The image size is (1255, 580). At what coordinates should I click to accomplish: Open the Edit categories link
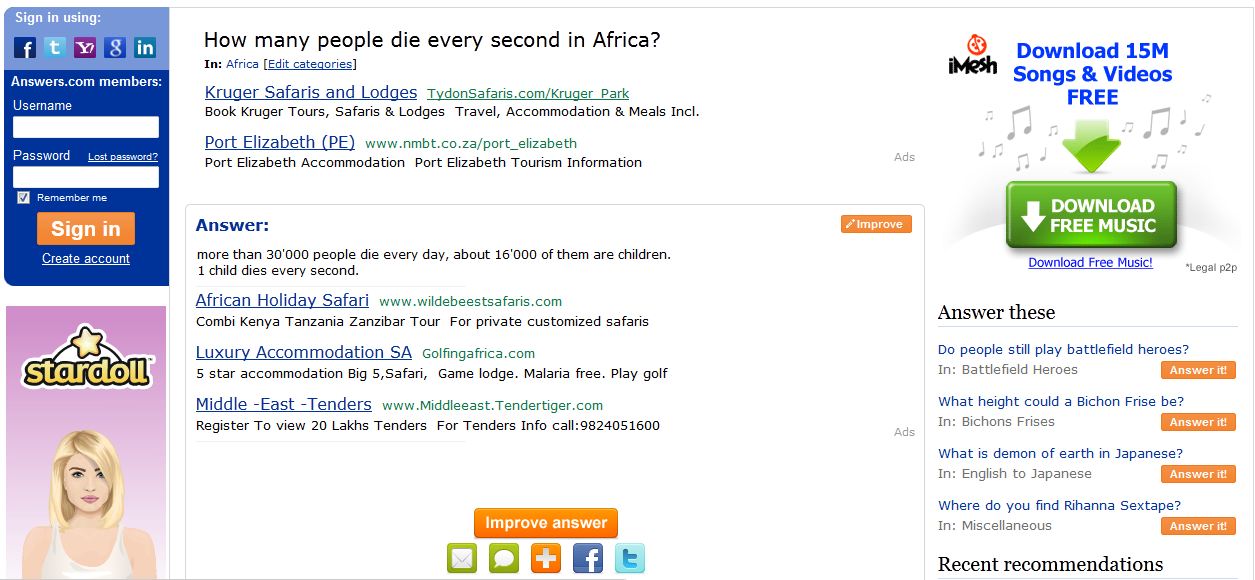point(309,64)
